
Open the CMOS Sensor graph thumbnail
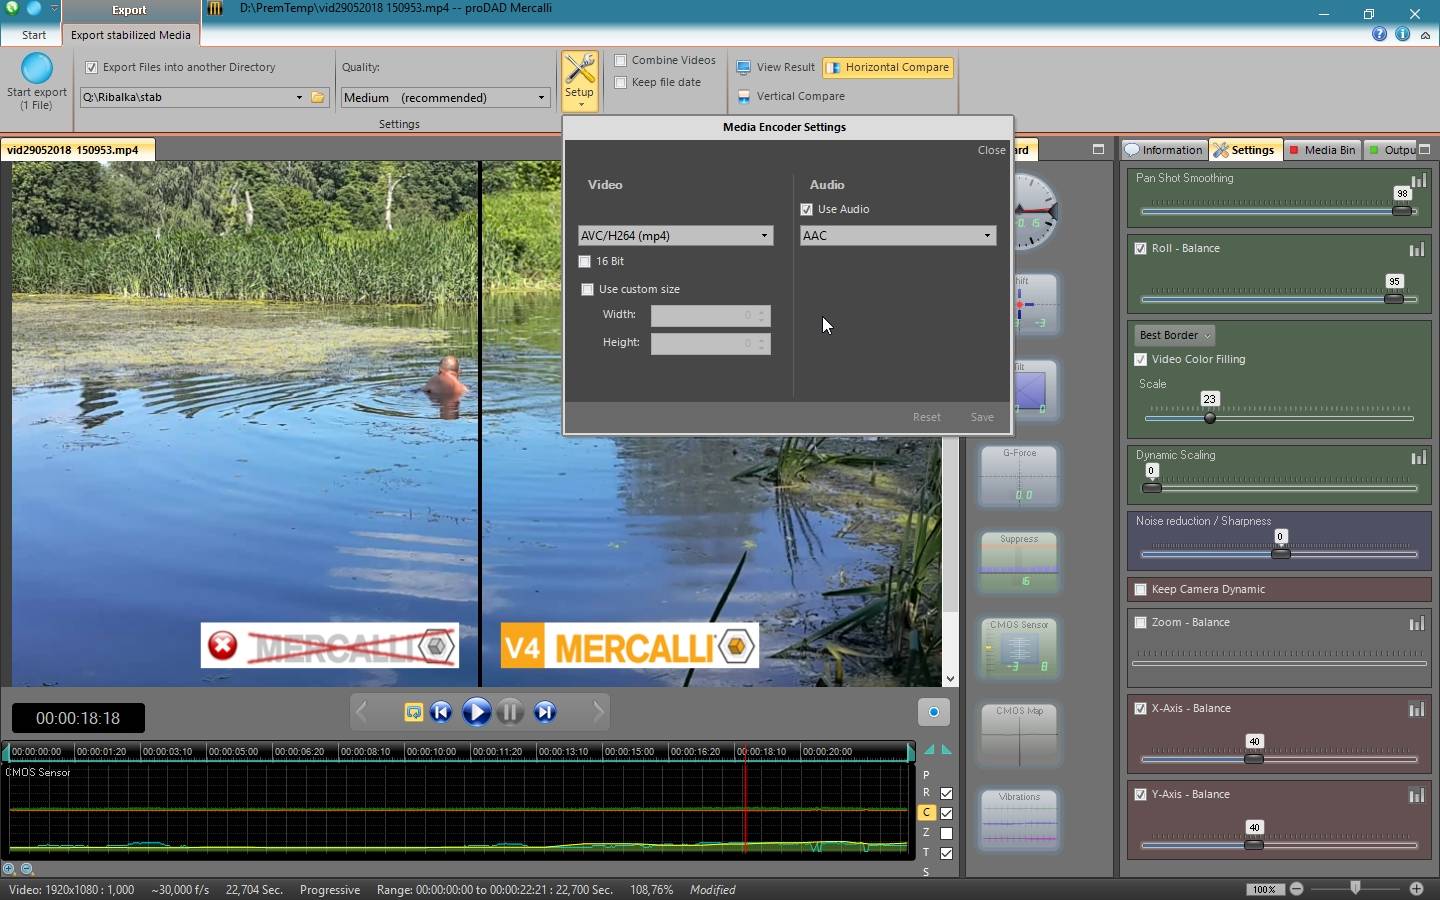pos(1018,647)
